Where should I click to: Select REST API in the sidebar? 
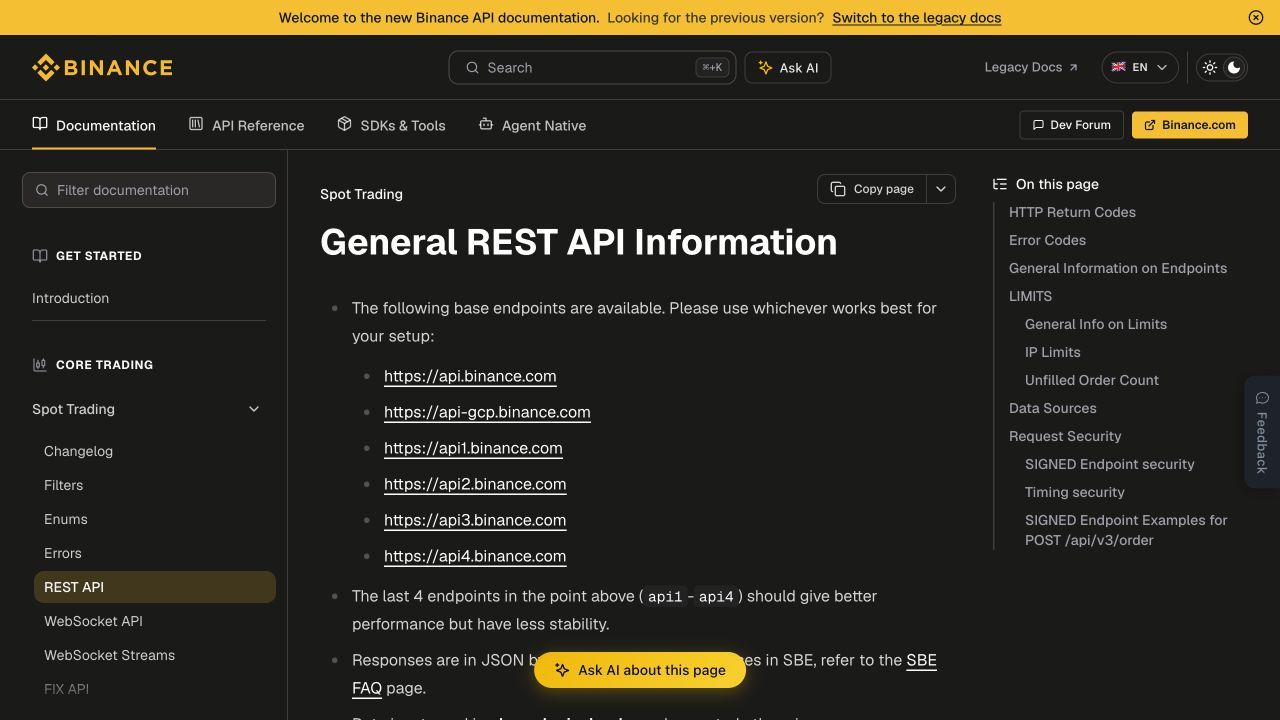tap(155, 587)
